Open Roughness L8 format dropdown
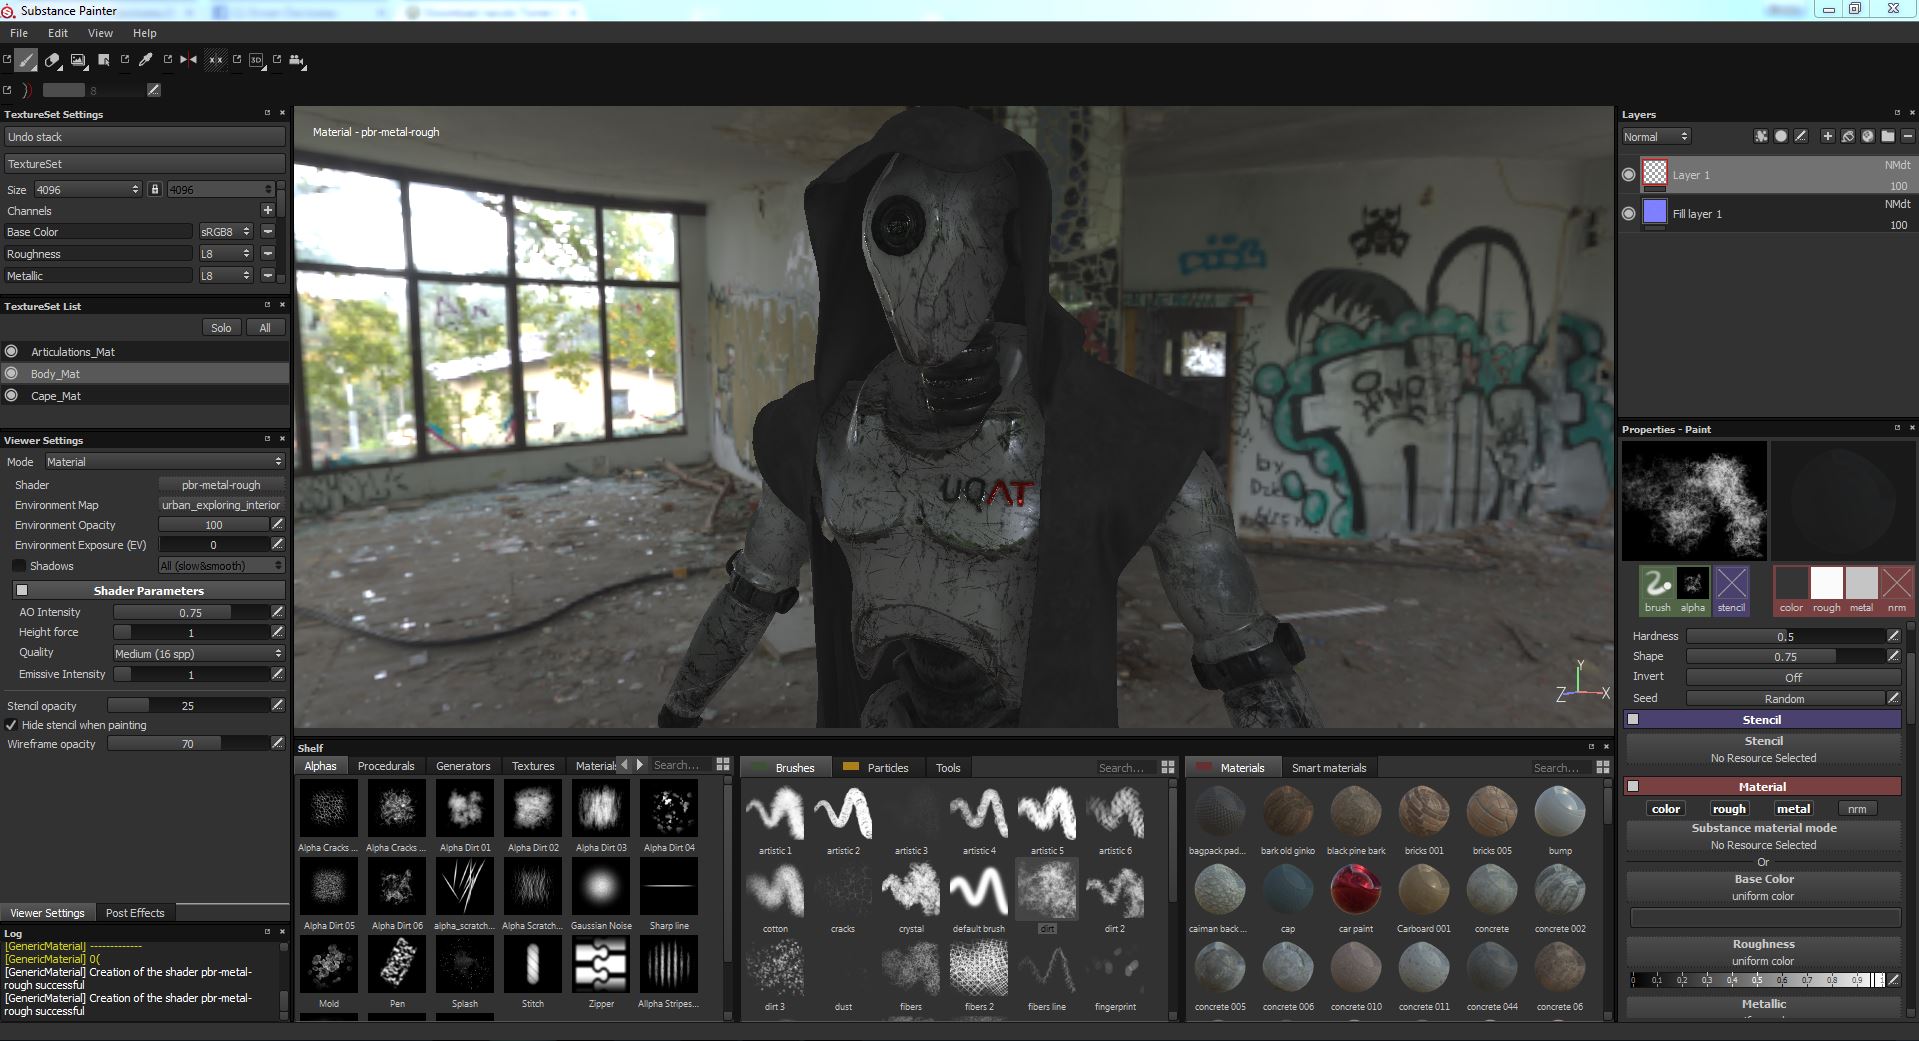The image size is (1919, 1041). click(225, 253)
